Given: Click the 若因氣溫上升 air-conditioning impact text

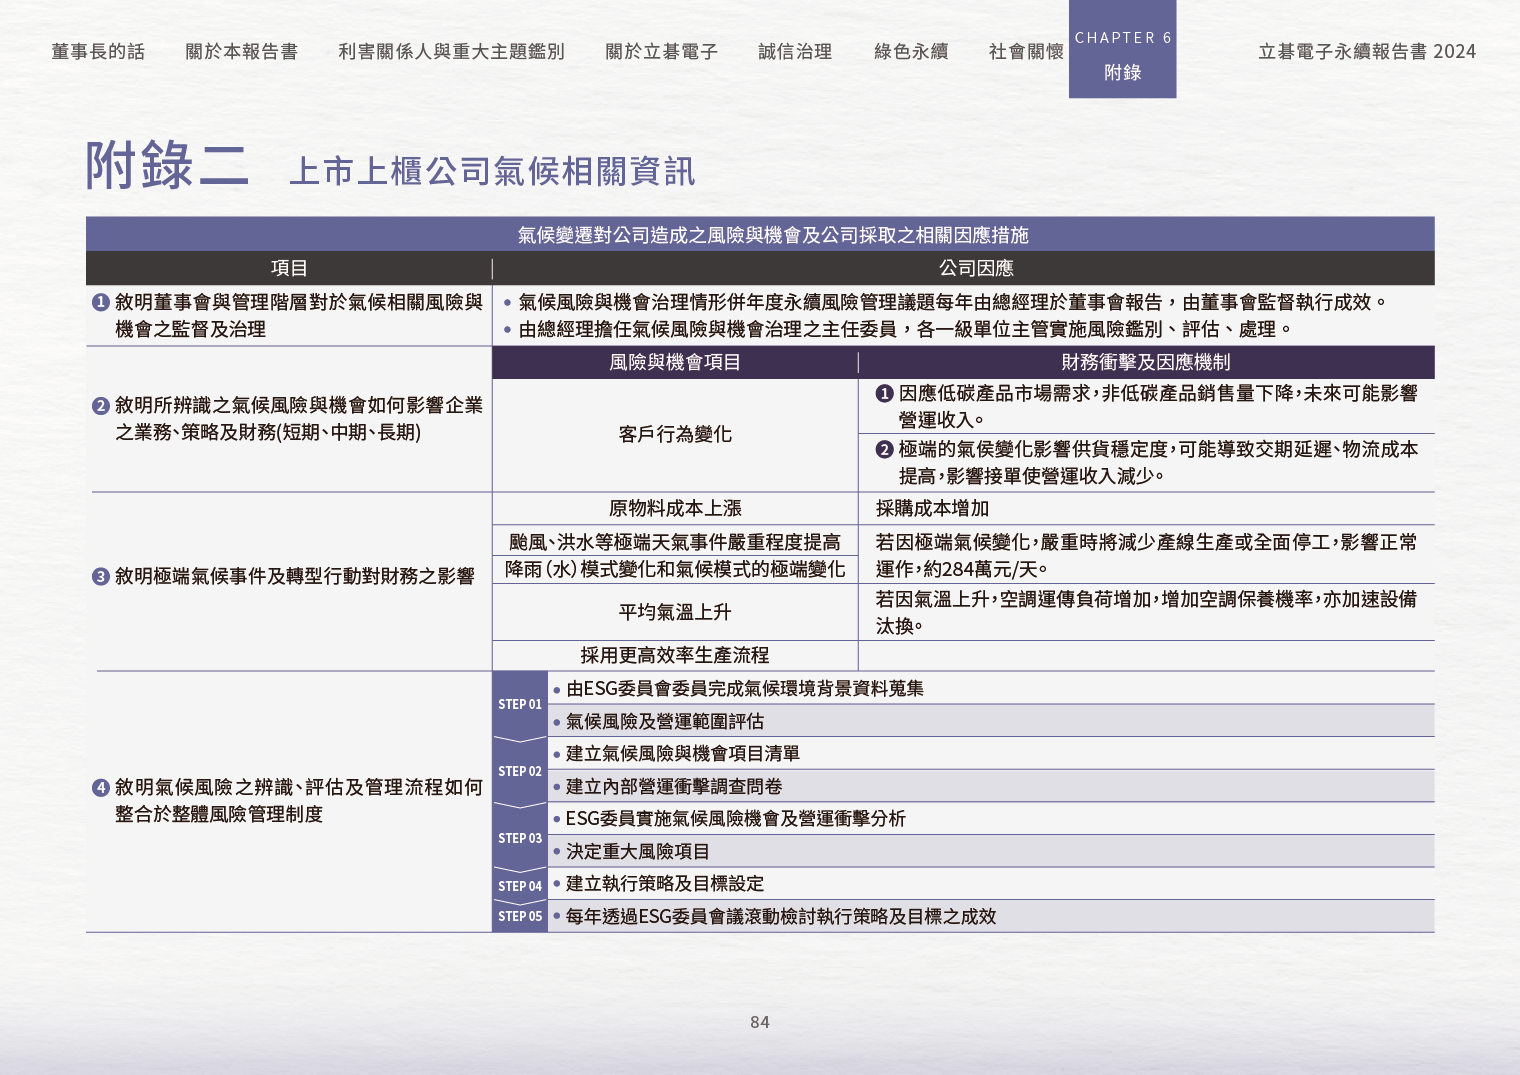Looking at the screenshot, I should (x=1146, y=612).
